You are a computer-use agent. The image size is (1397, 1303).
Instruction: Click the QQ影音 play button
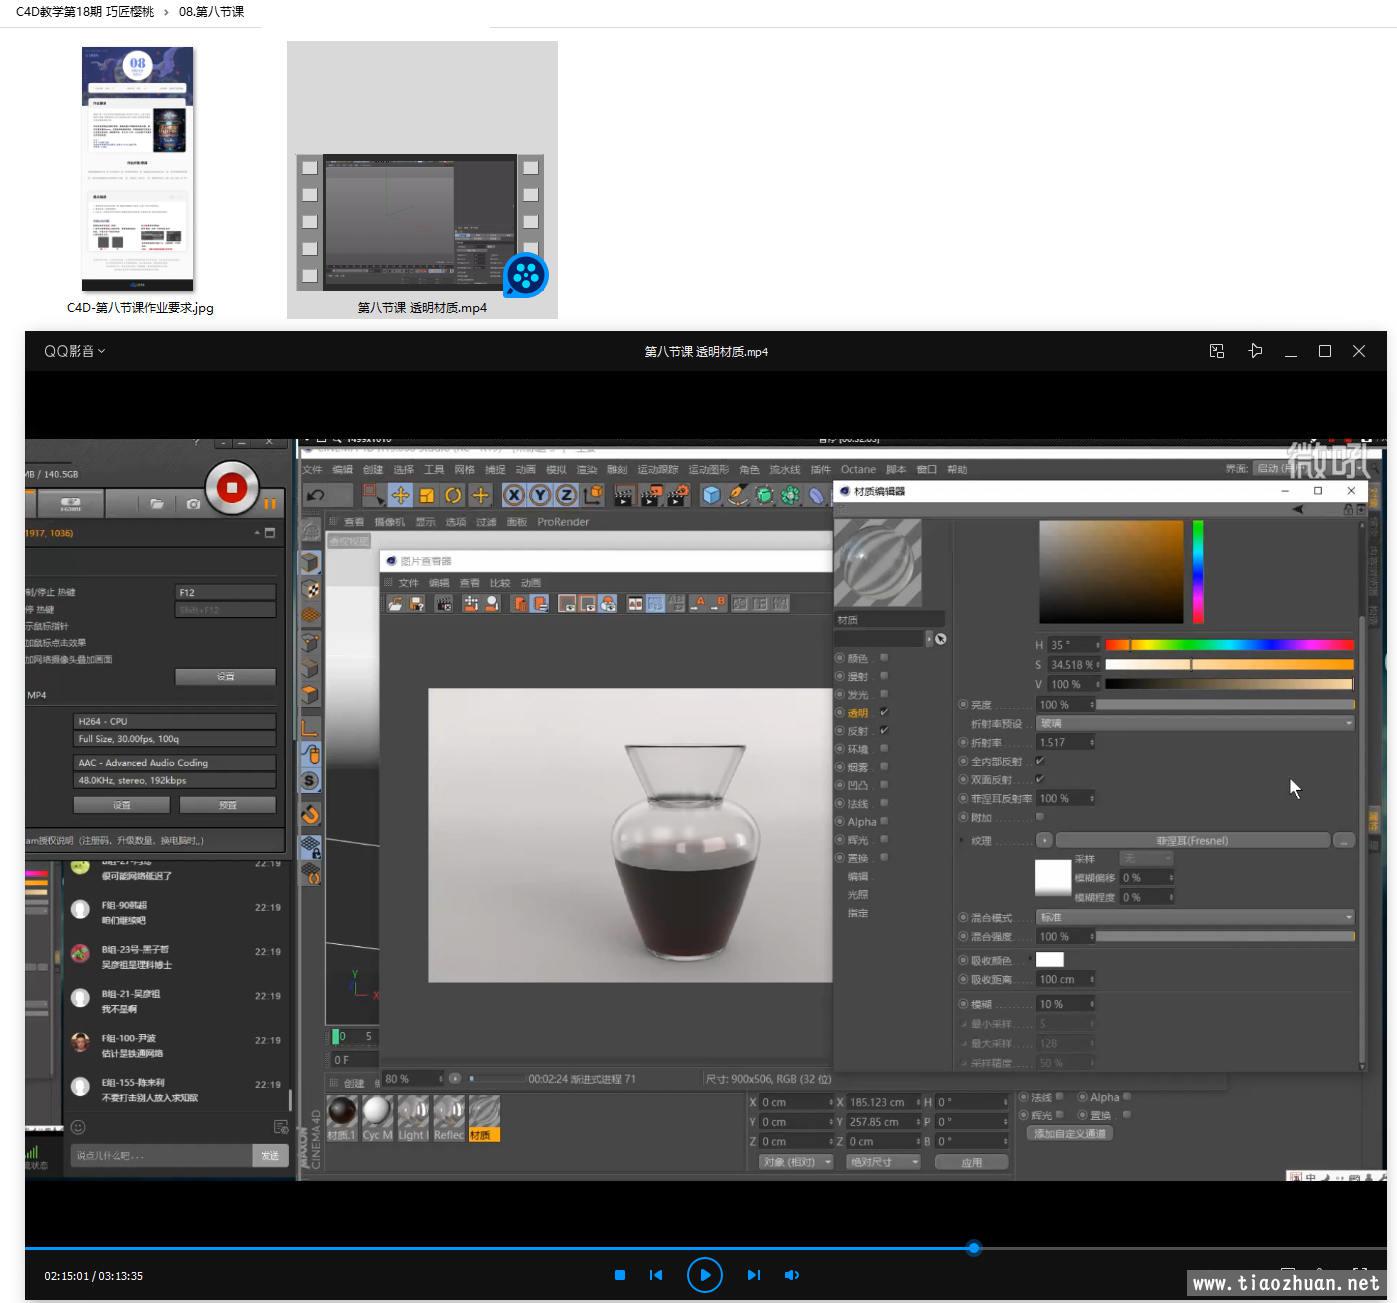pyautogui.click(x=705, y=1275)
